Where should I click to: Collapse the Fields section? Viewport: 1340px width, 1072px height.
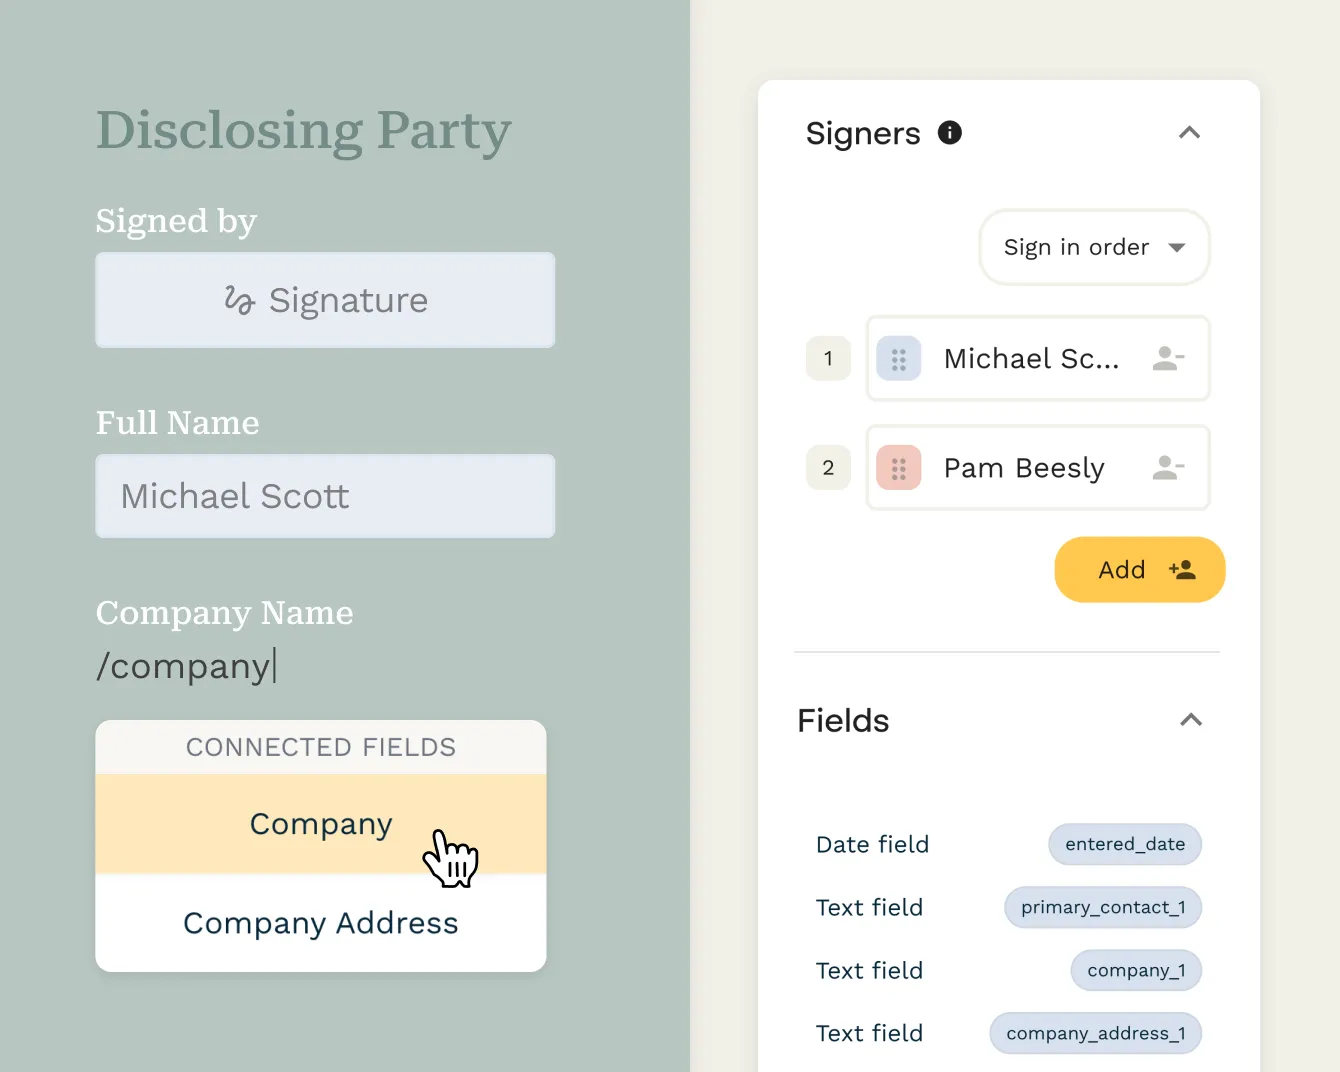[x=1189, y=719]
